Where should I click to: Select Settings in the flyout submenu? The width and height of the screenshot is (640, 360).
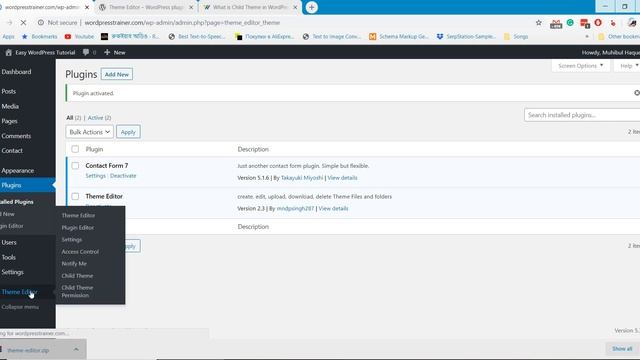(x=71, y=240)
